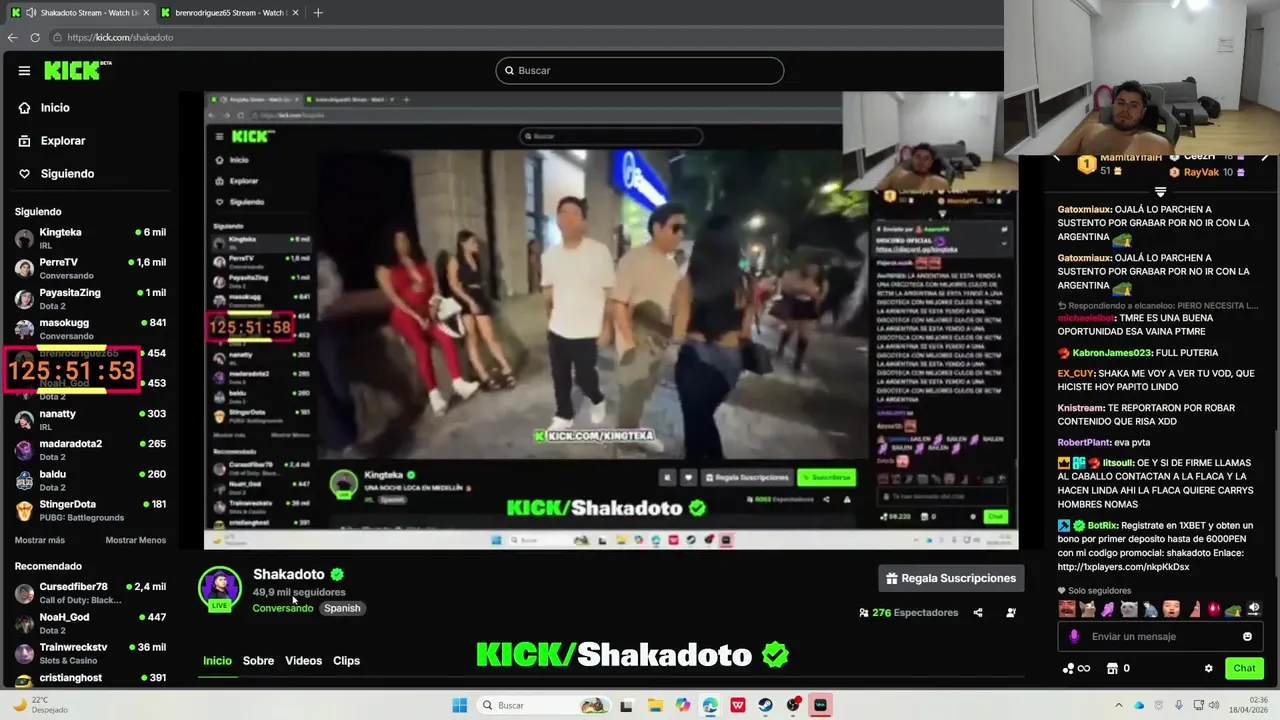Open madaradota2 channel in sidebar
The height and width of the screenshot is (720, 1280).
[x=90, y=450]
